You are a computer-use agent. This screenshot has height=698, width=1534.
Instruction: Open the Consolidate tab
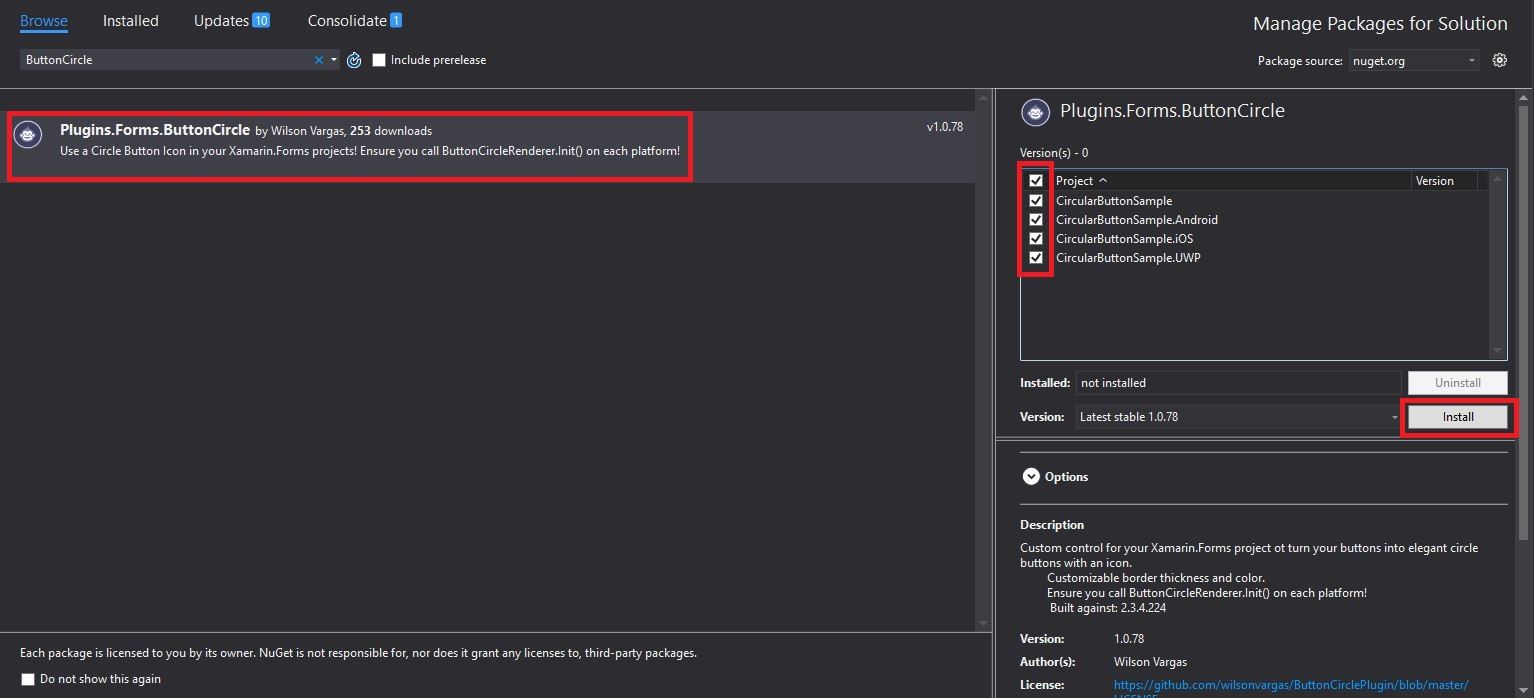[x=355, y=20]
